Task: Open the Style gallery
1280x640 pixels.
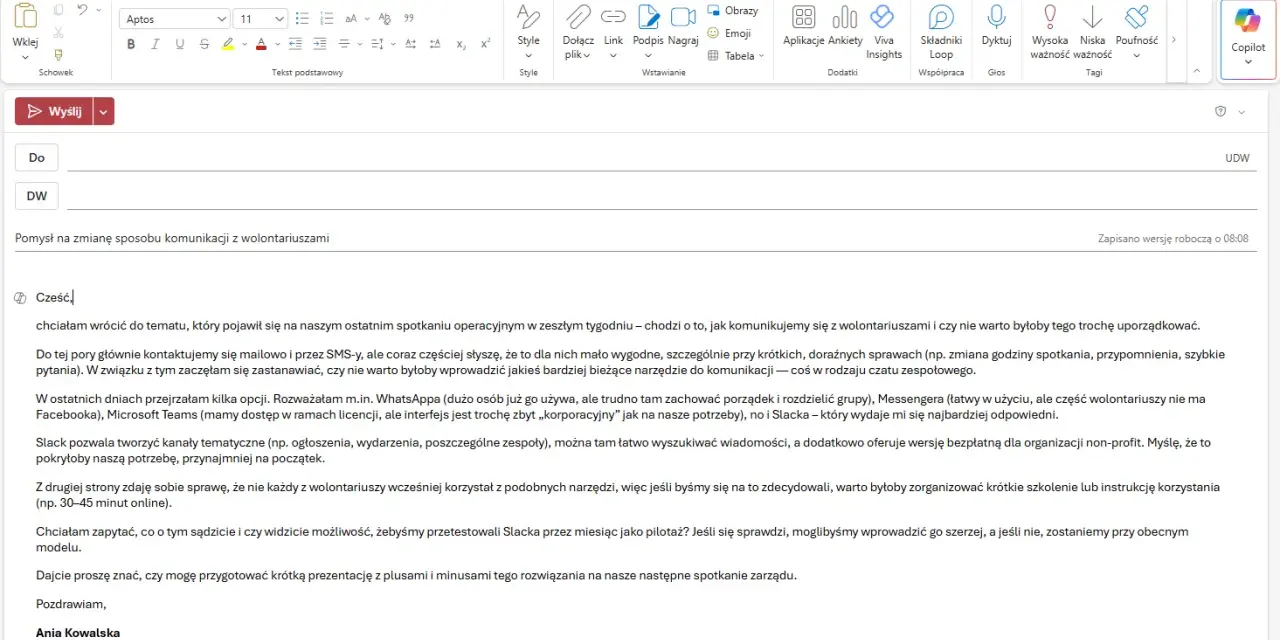Action: coord(528,31)
